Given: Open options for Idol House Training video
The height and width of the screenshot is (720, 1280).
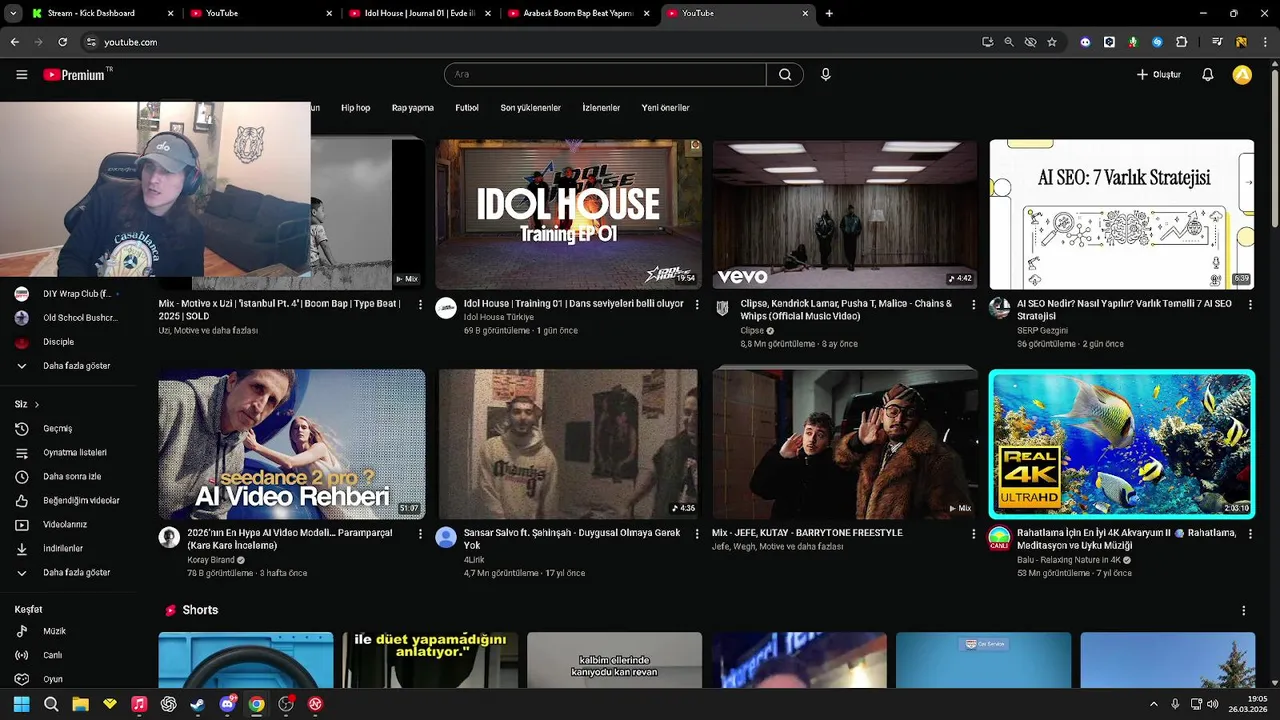Looking at the screenshot, I should (697, 304).
